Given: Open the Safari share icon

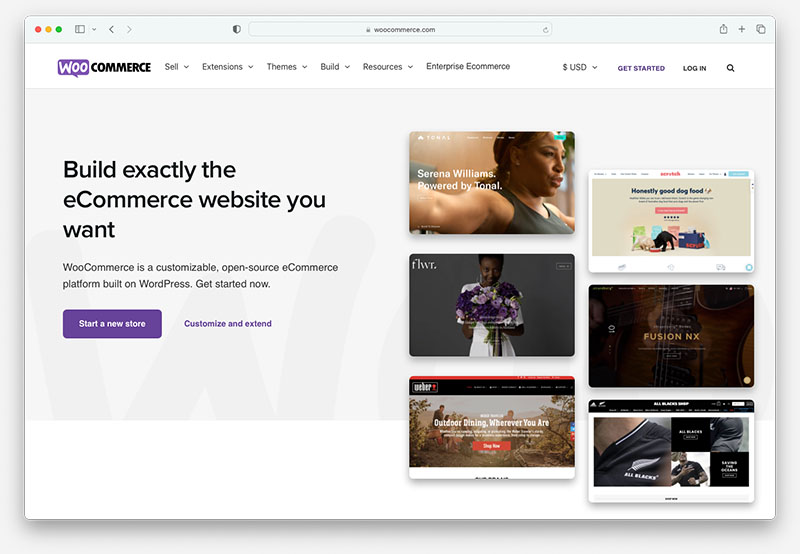Looking at the screenshot, I should (723, 29).
